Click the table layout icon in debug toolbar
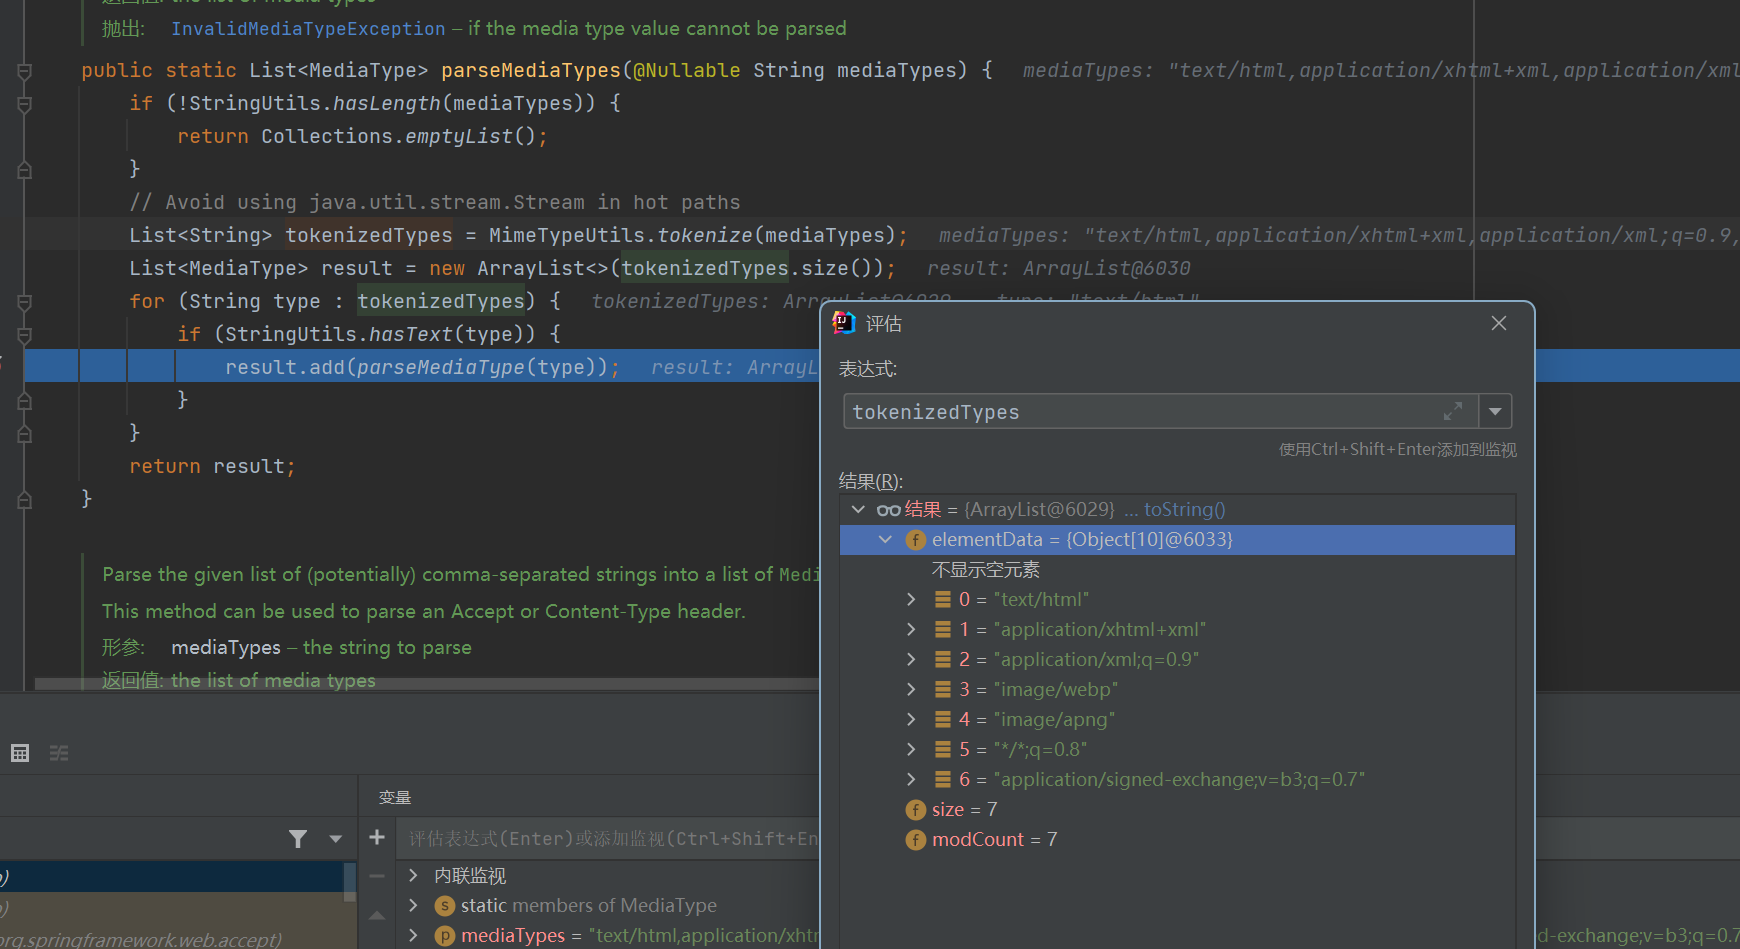Image resolution: width=1740 pixels, height=949 pixels. [x=20, y=753]
